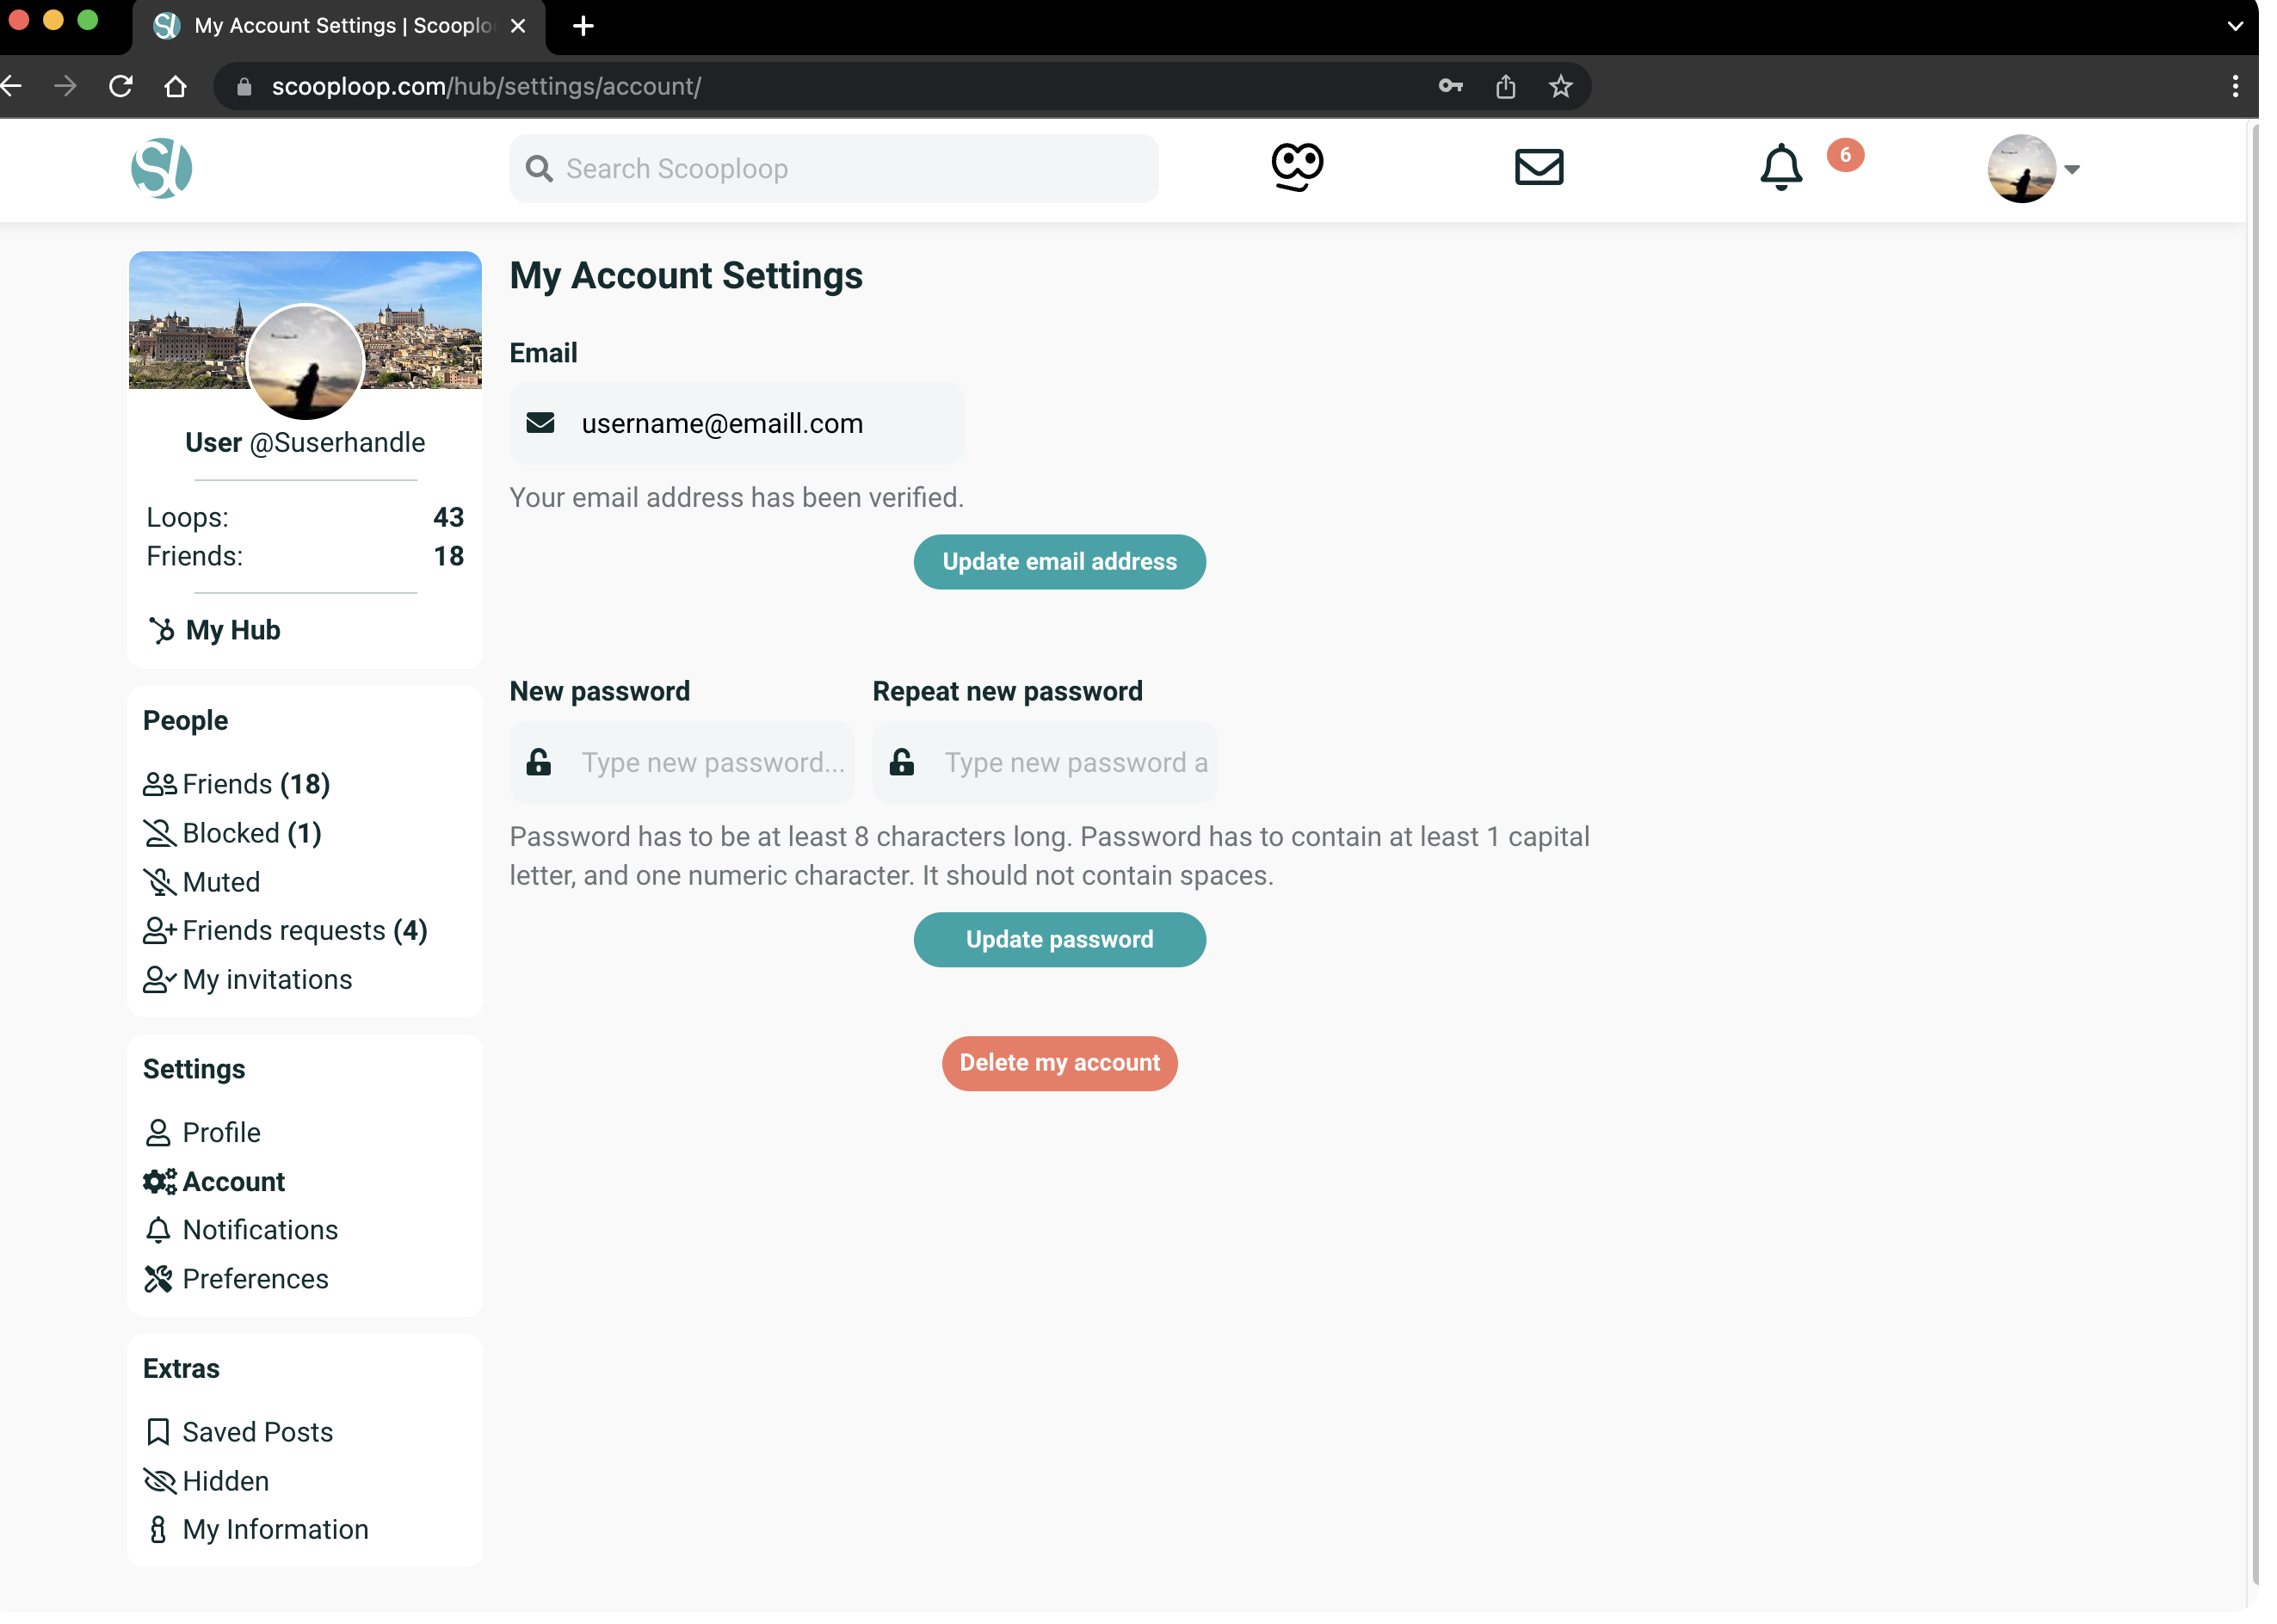Click the notification count badge 6

(x=1845, y=155)
